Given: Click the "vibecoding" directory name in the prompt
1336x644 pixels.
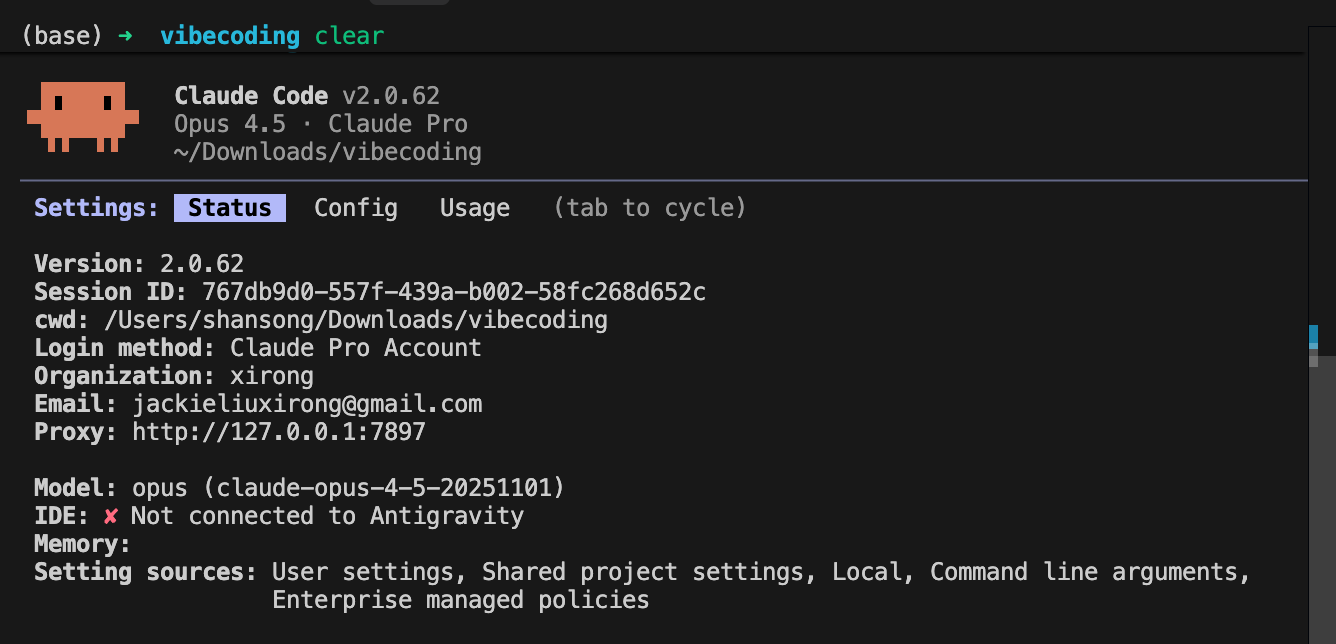Looking at the screenshot, I should 229,37.
